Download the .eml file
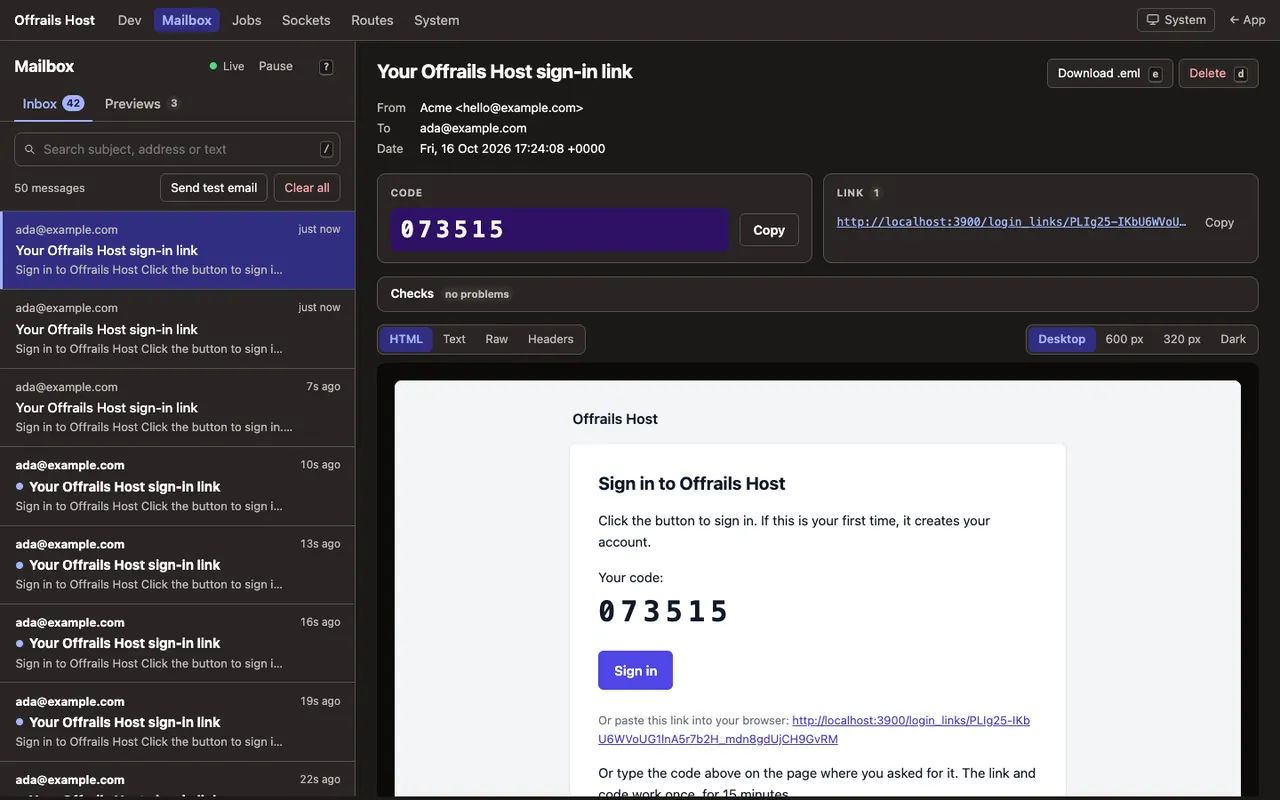The width and height of the screenshot is (1280, 800). pyautogui.click(x=1110, y=73)
